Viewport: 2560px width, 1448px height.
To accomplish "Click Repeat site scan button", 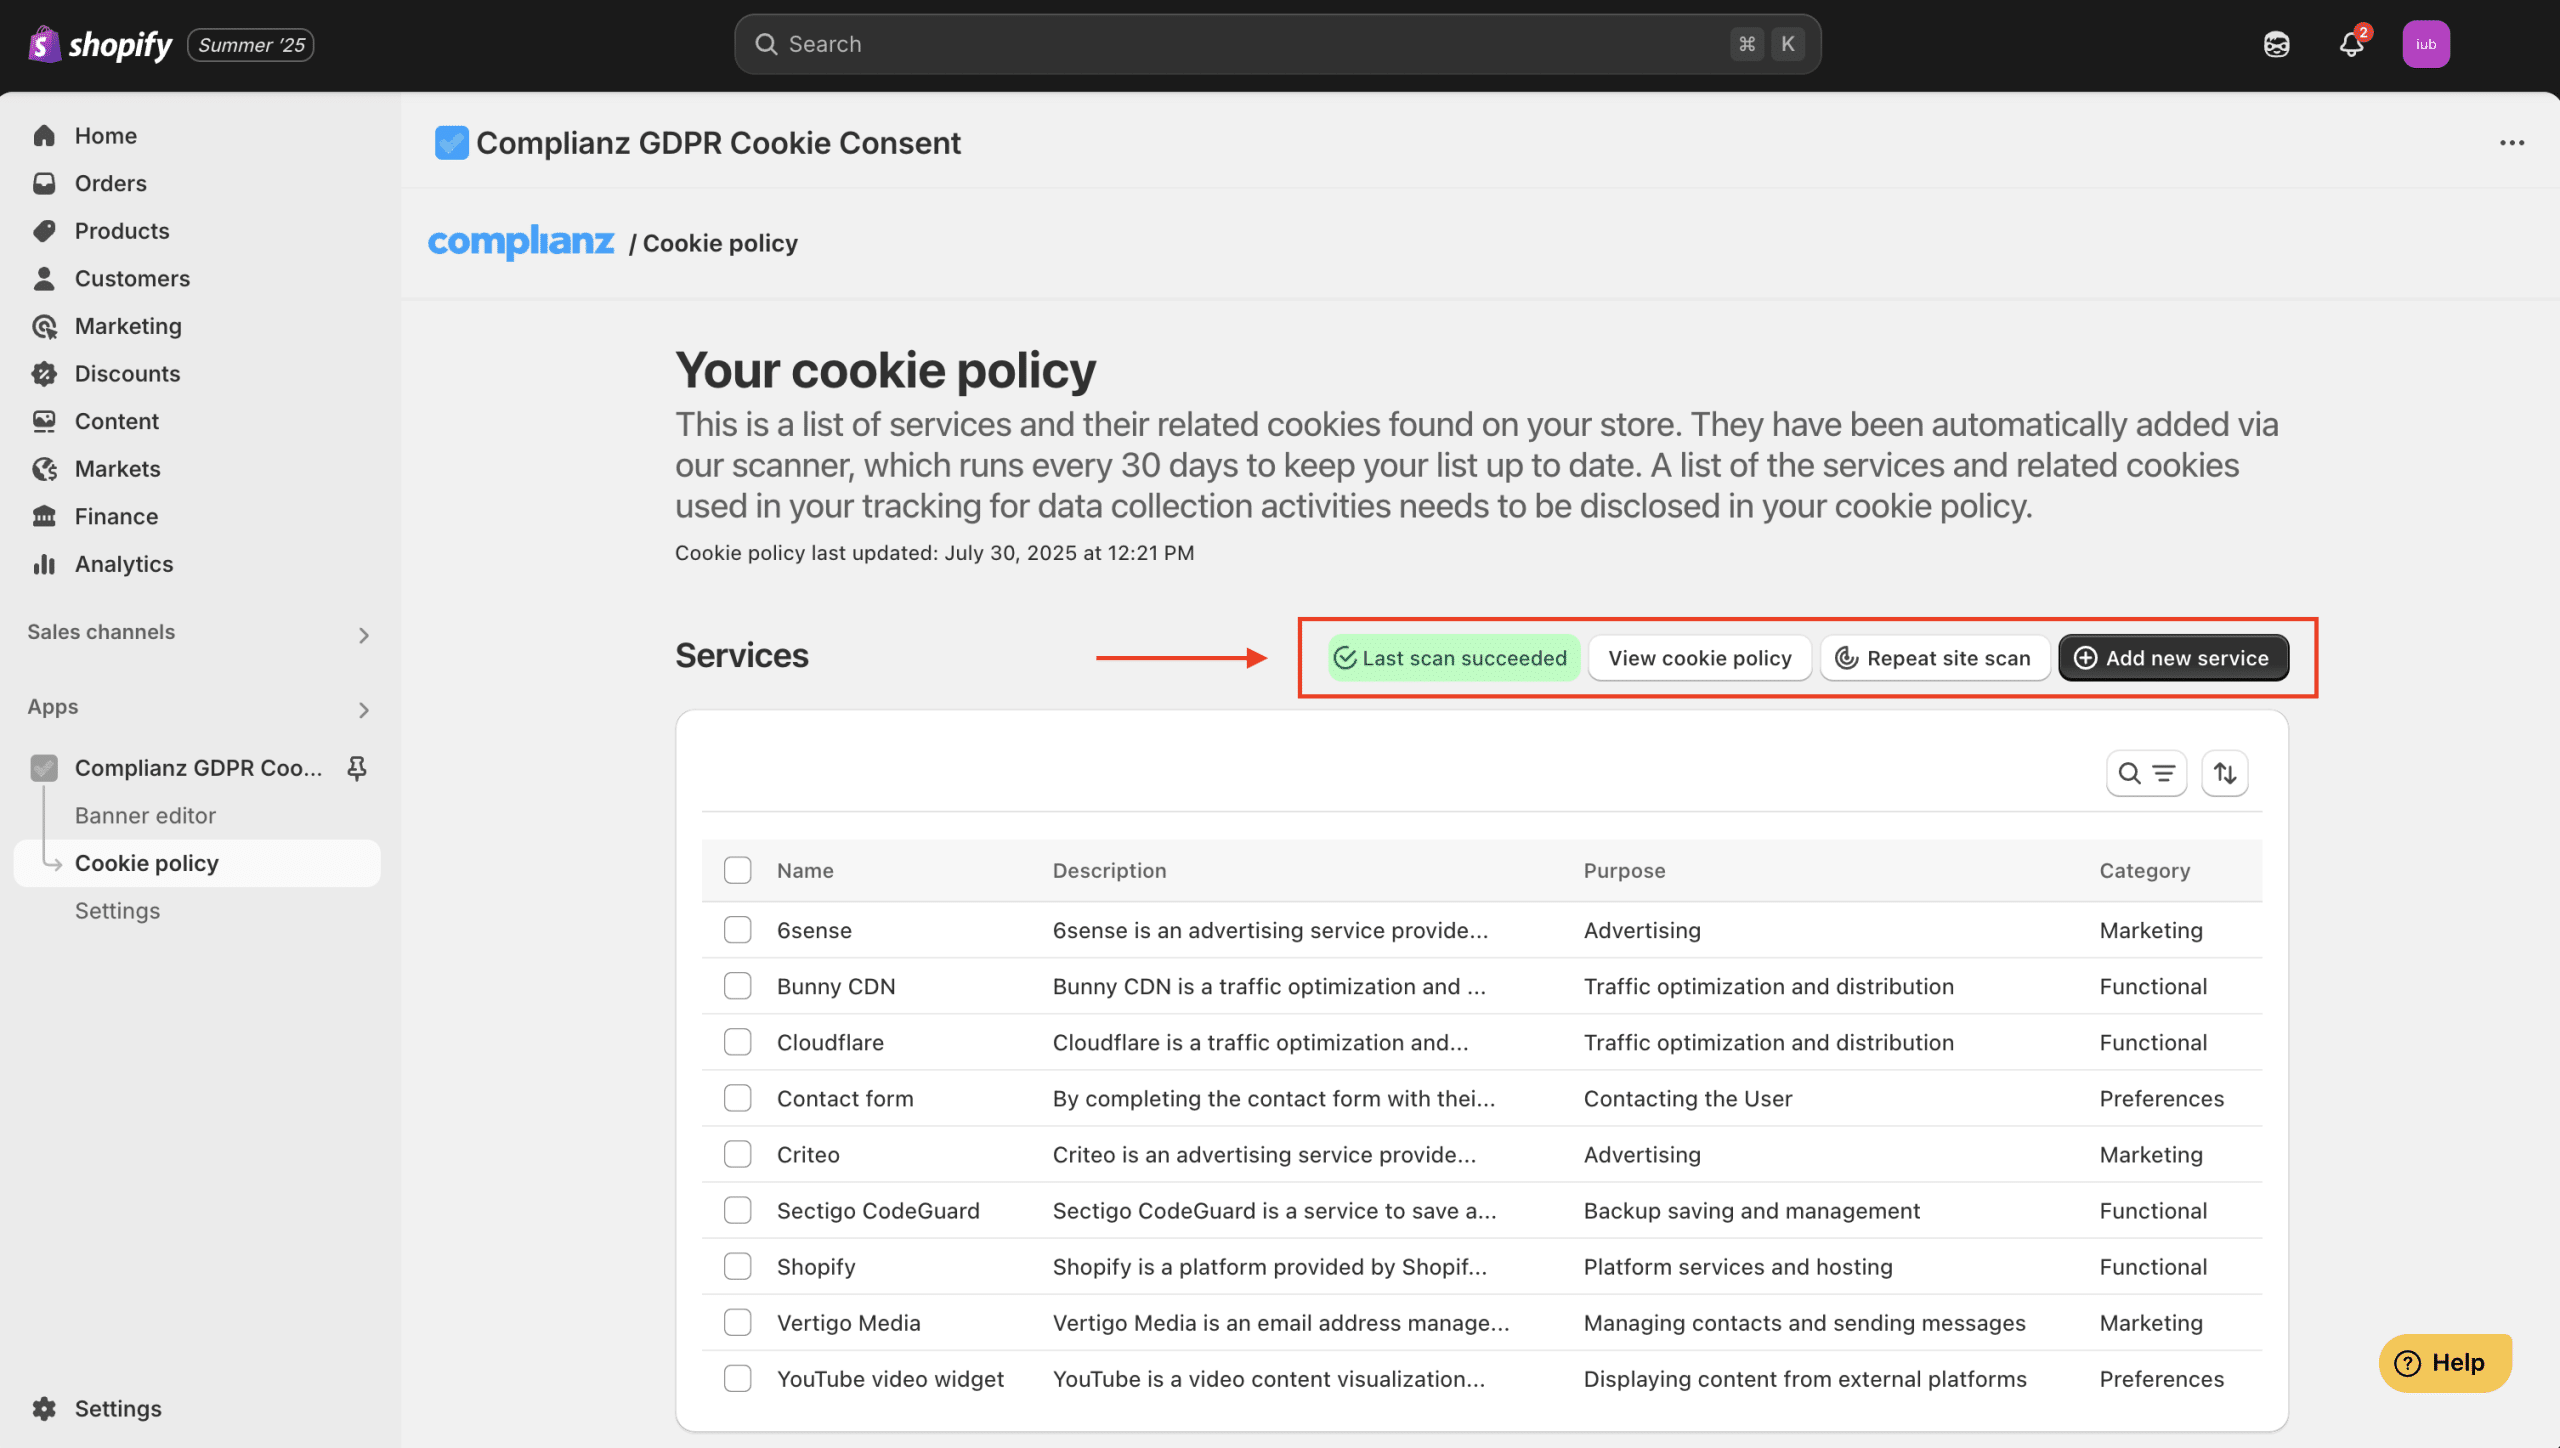I will 1935,658.
